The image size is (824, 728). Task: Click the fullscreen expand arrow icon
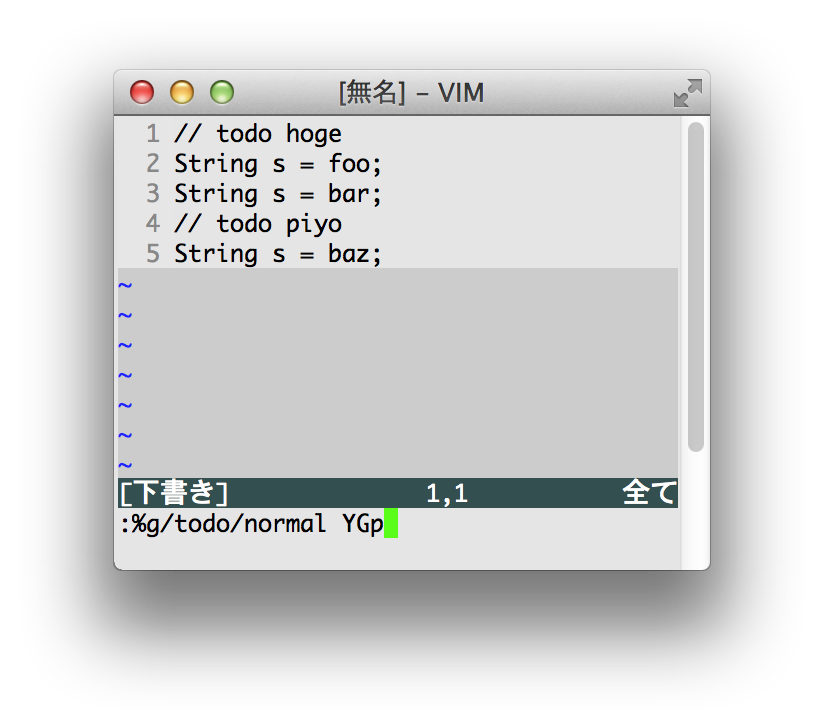tap(688, 92)
